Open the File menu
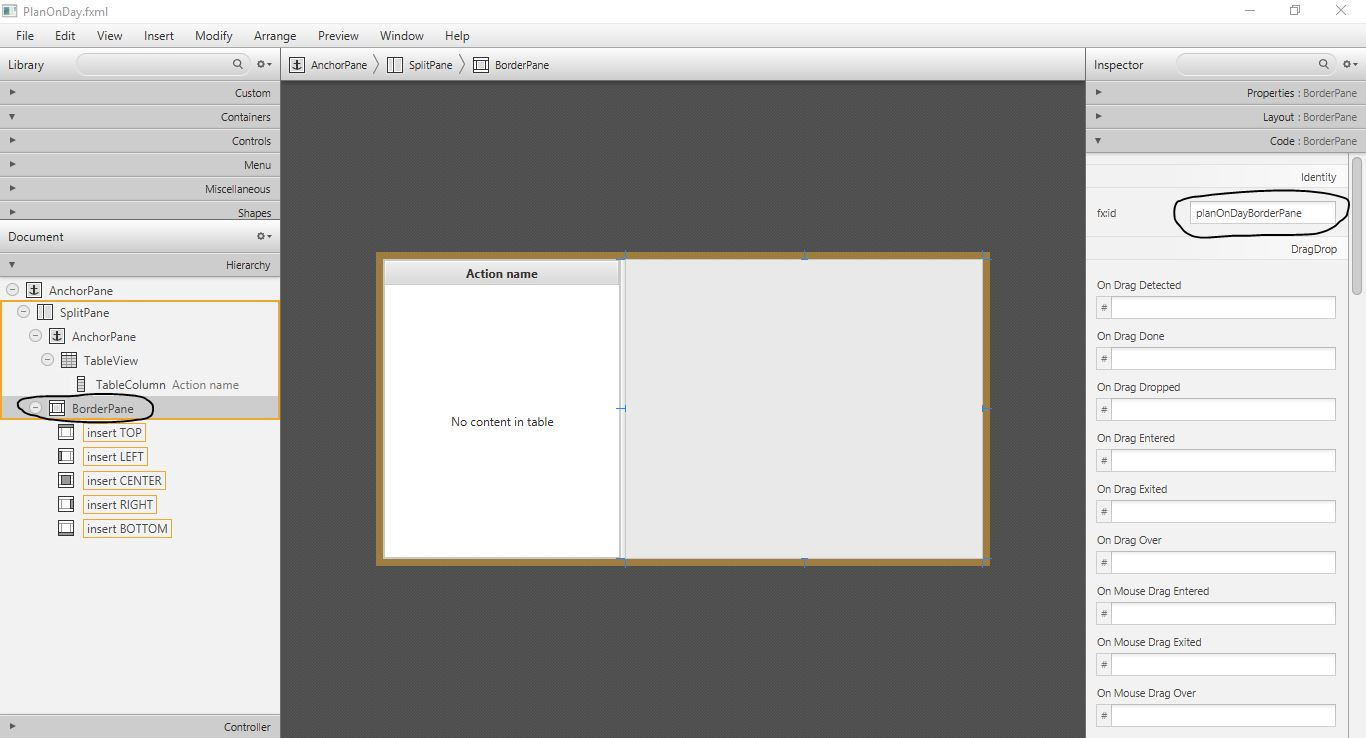 coord(25,35)
